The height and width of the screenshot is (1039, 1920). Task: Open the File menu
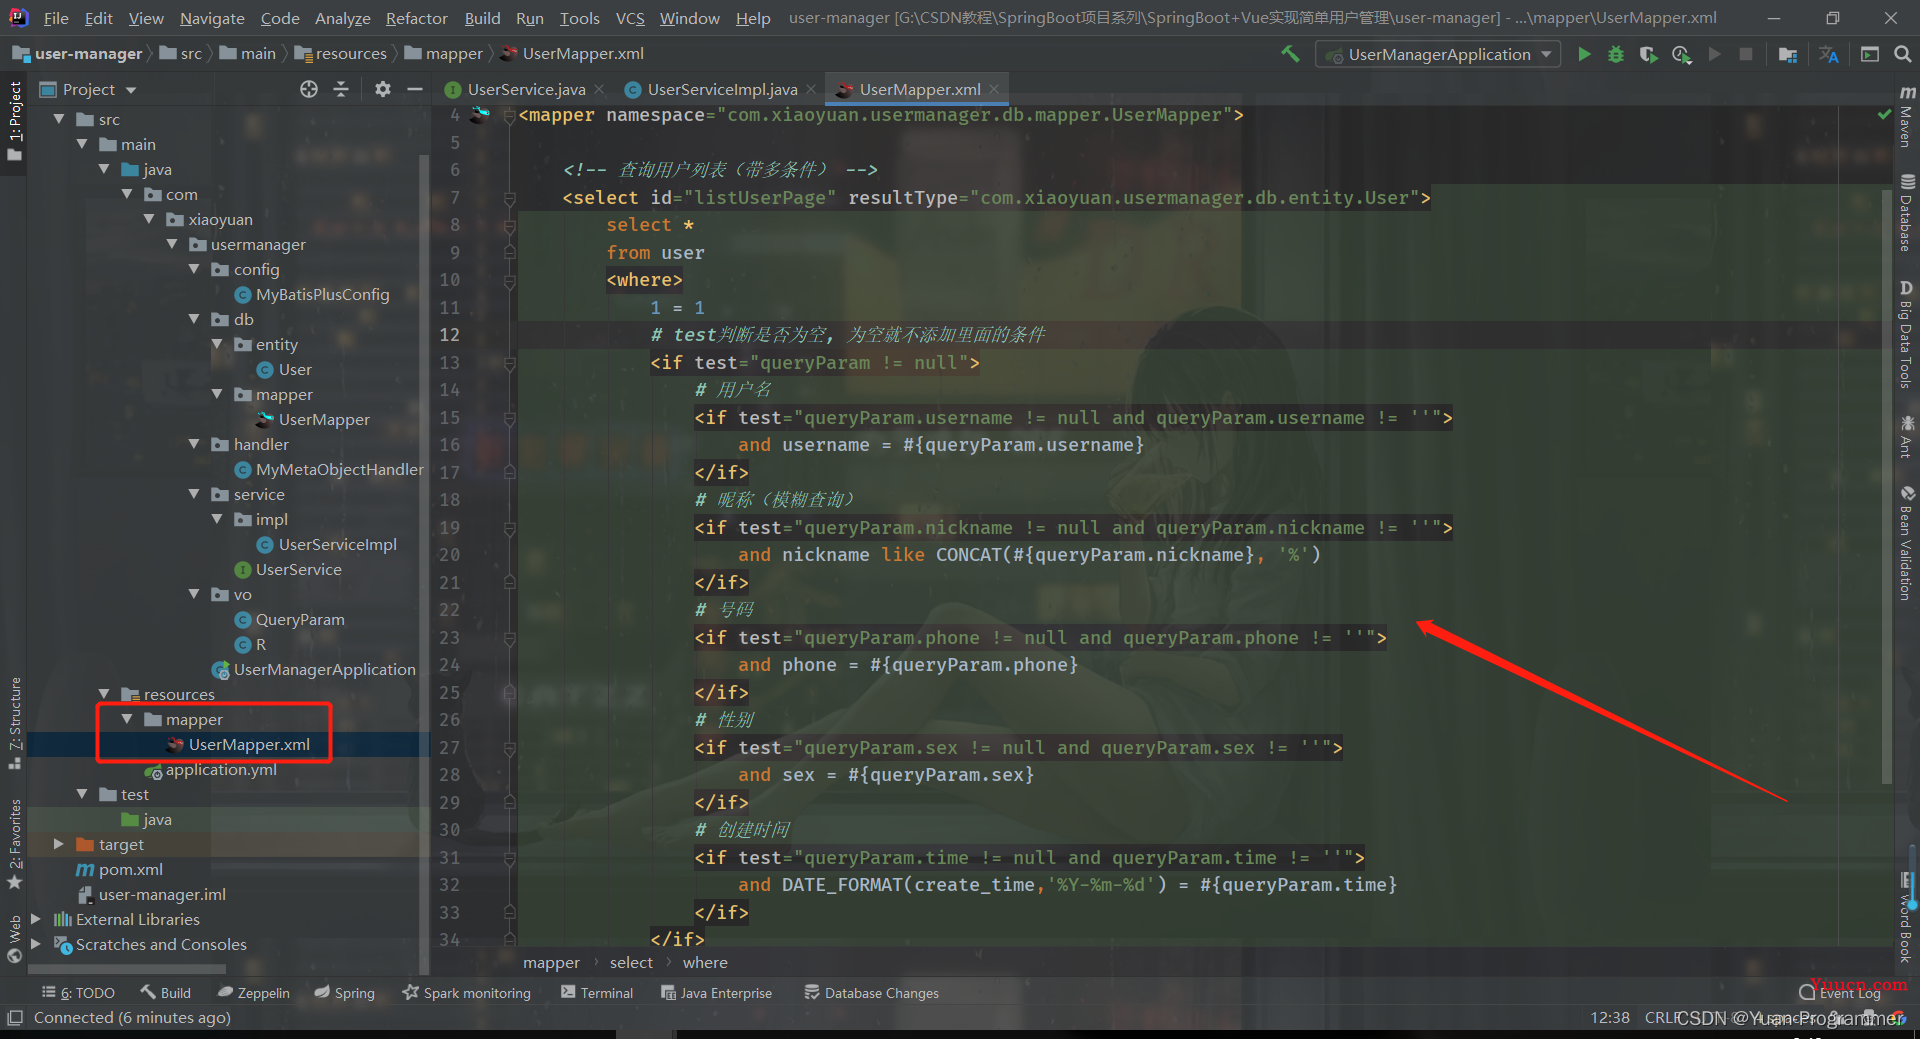(56, 18)
